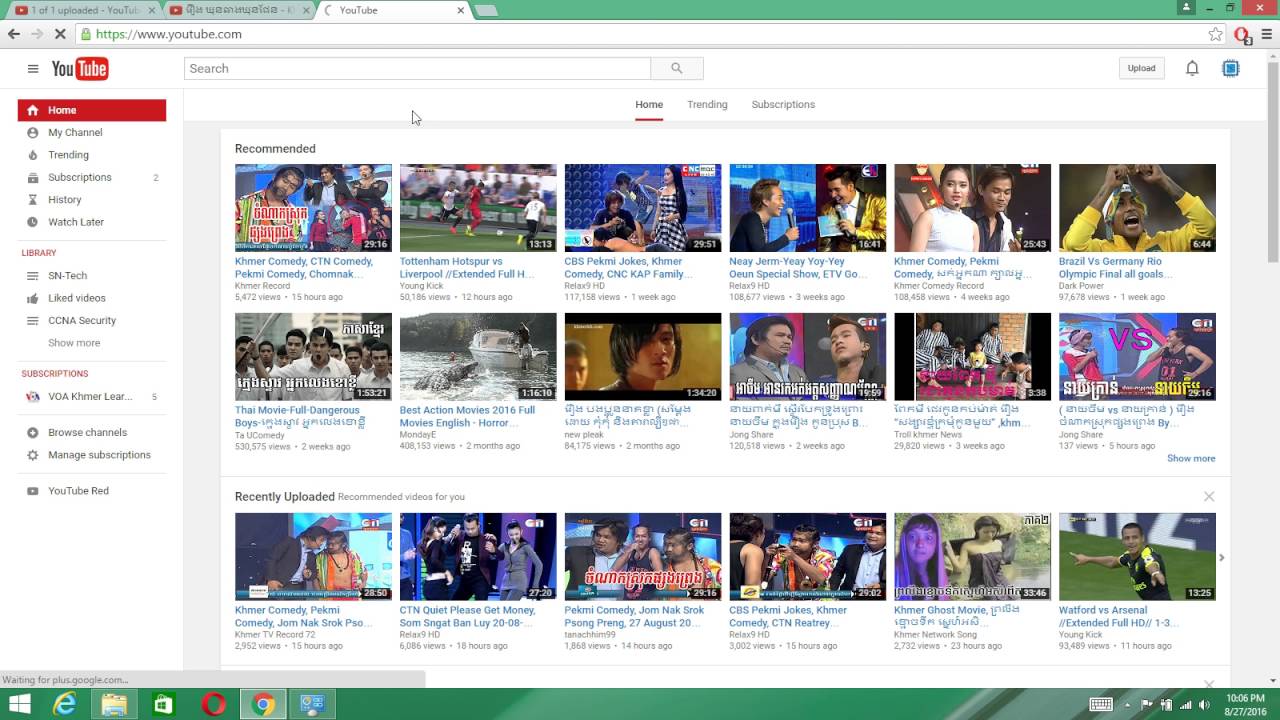Open the Windows Start button
The image size is (1280, 720).
pyautogui.click(x=19, y=705)
